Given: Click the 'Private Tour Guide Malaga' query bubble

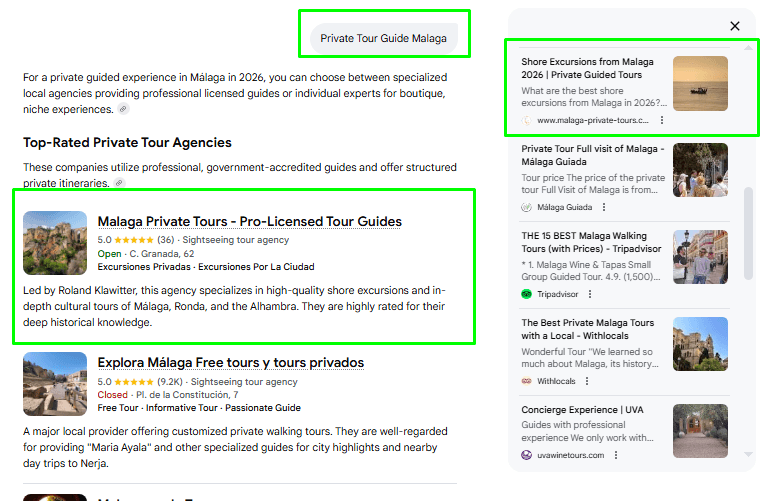Looking at the screenshot, I should (x=383, y=39).
